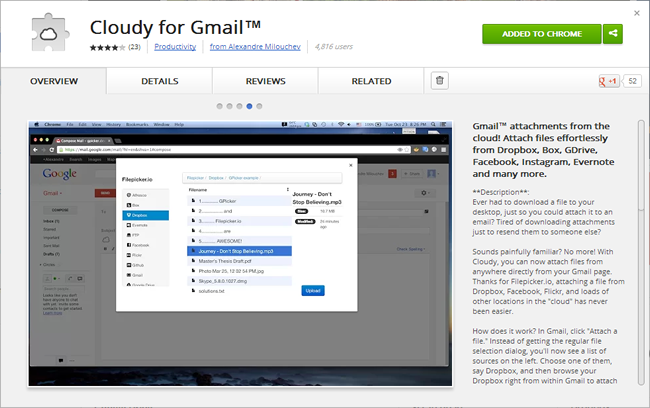This screenshot has width=650, height=408.
Task: Click the Google +1 button
Action: pos(609,81)
